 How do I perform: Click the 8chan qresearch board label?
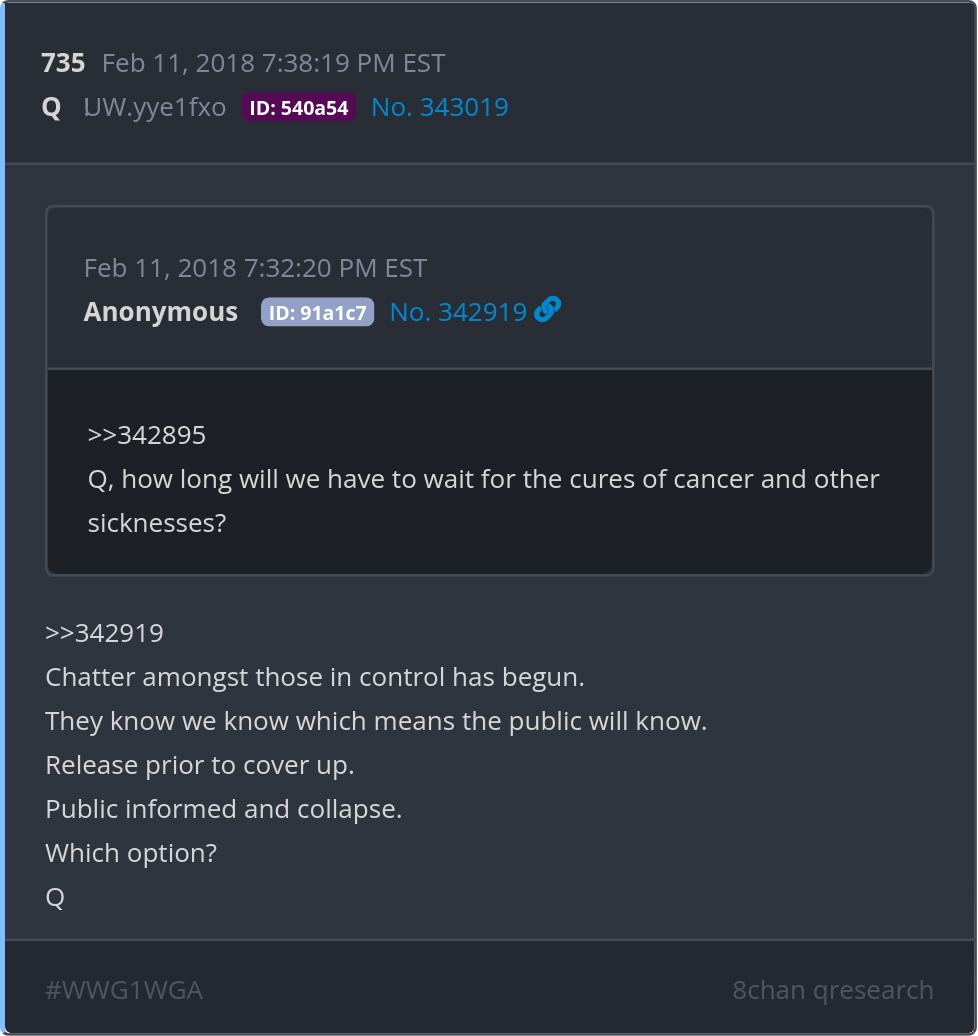point(832,990)
